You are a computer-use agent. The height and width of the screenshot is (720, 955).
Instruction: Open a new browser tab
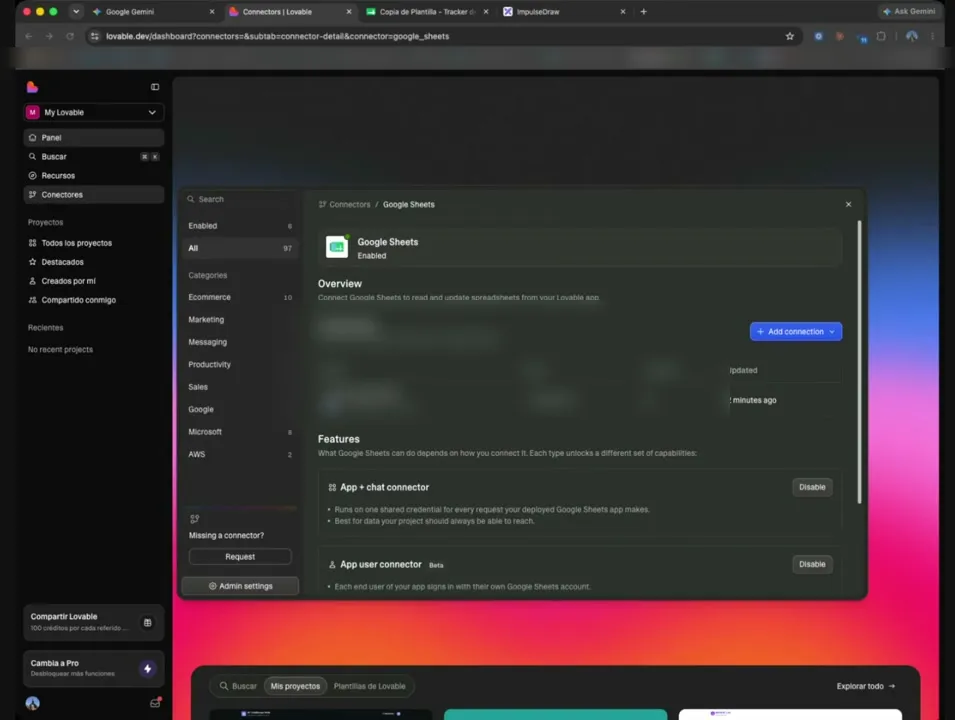643,12
